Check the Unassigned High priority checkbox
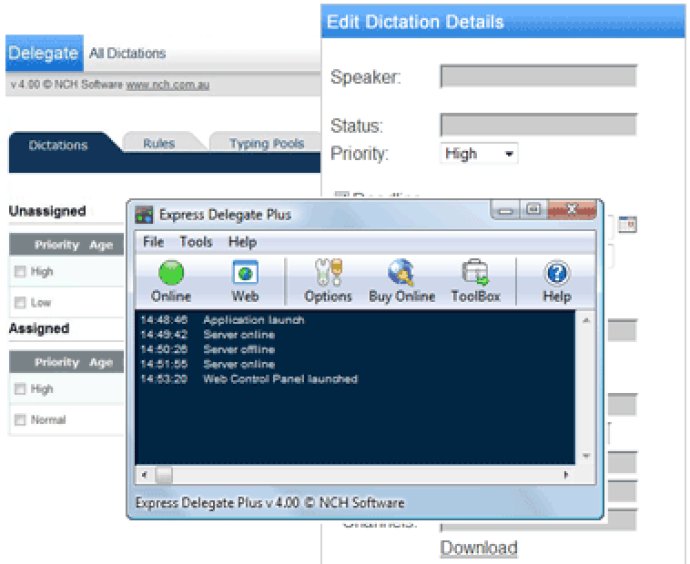The image size is (690, 564). pos(20,271)
